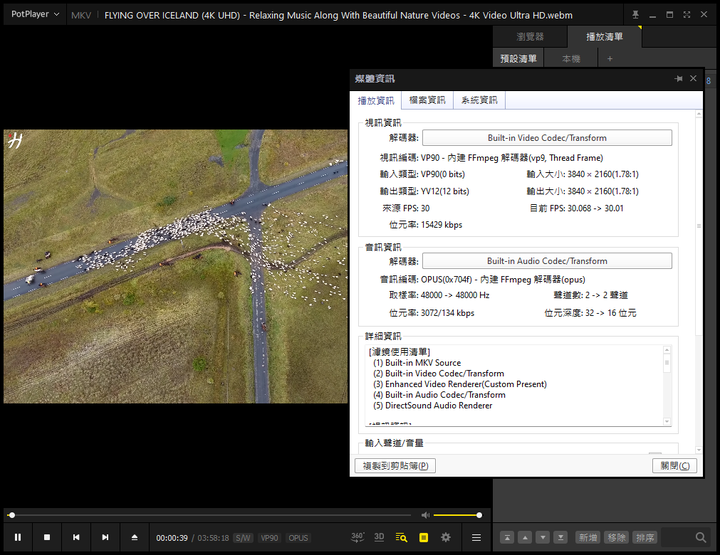Click 移除 remove button in playlist
Screen dimensions: 720x555
(616, 538)
